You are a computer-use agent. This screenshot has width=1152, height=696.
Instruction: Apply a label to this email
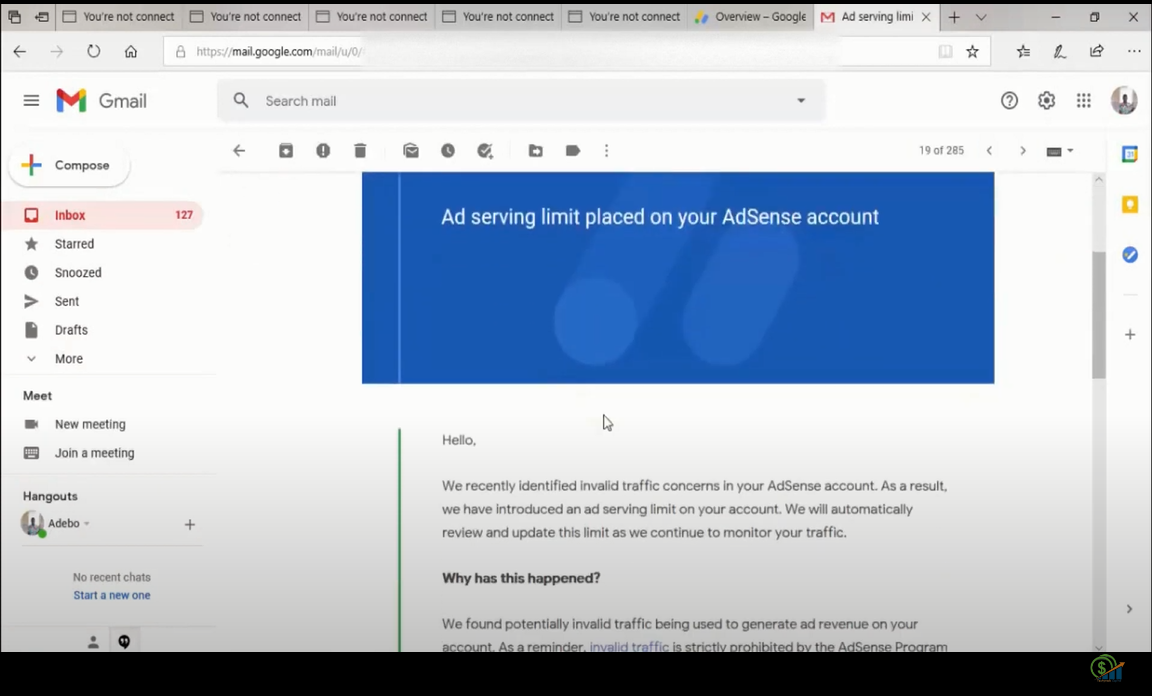[572, 151]
